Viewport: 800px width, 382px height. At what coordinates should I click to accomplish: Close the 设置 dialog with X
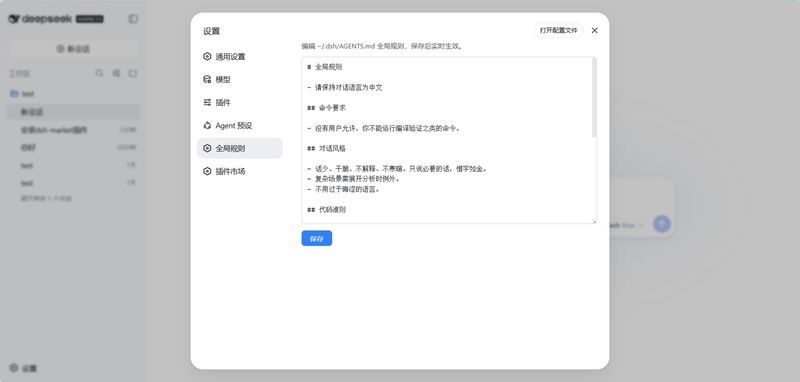(x=594, y=31)
